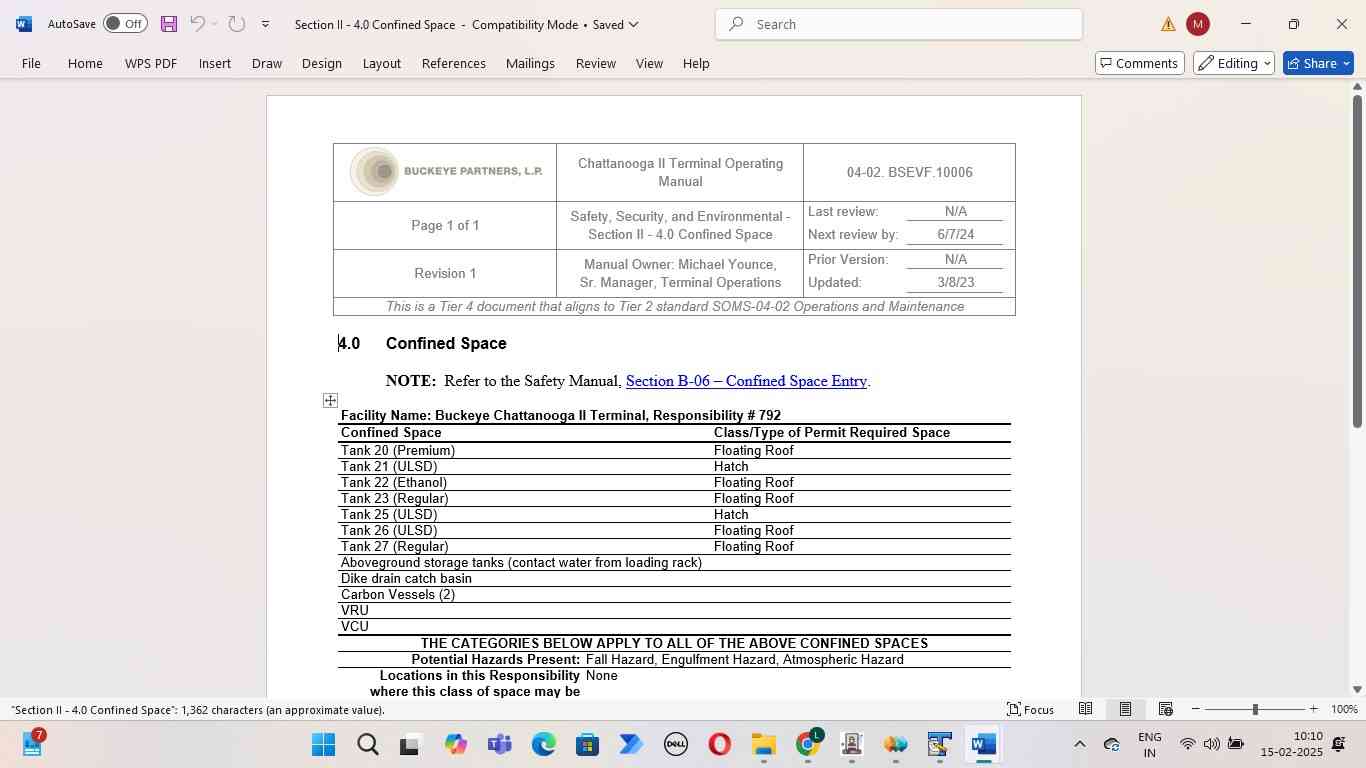The height and width of the screenshot is (768, 1366).
Task: Open Dell app on taskbar
Action: tap(675, 745)
